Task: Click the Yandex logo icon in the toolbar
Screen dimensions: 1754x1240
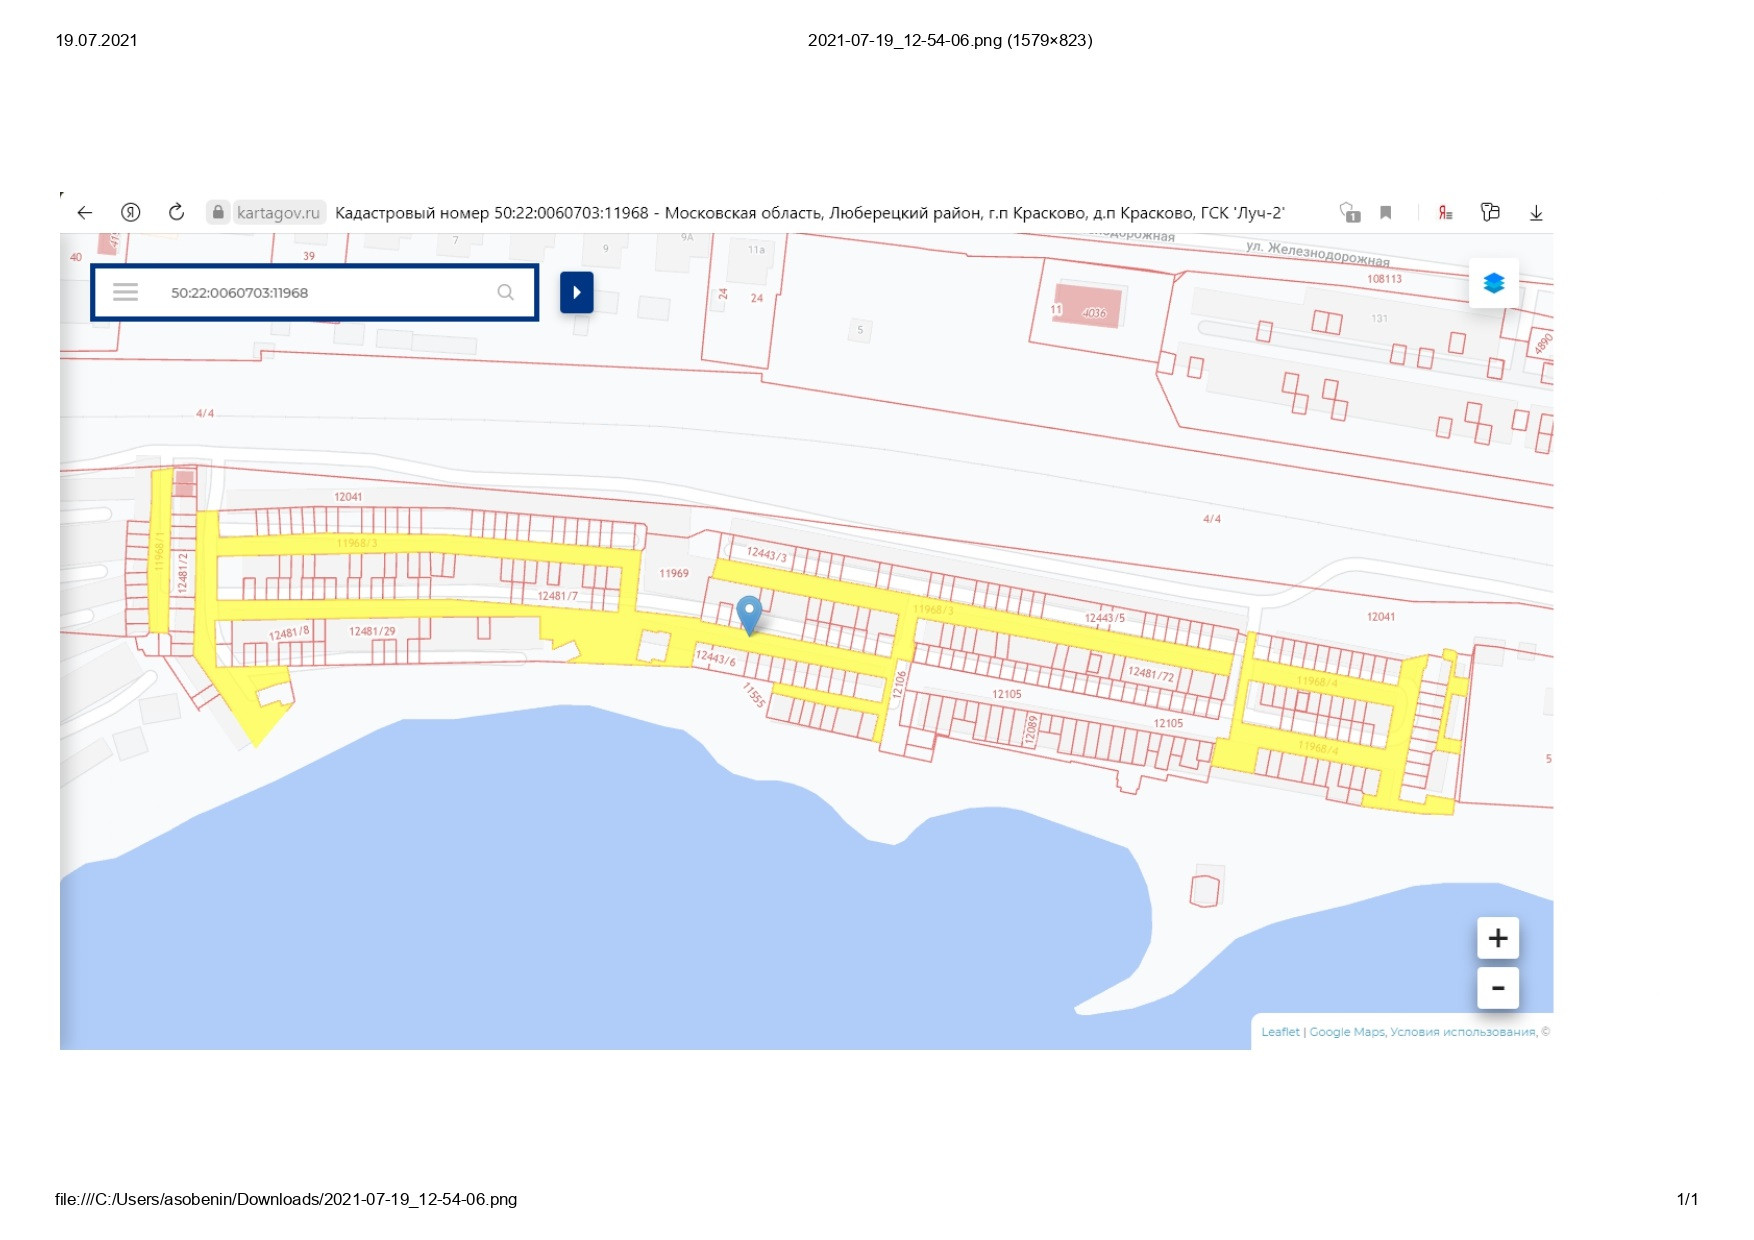Action: [131, 212]
